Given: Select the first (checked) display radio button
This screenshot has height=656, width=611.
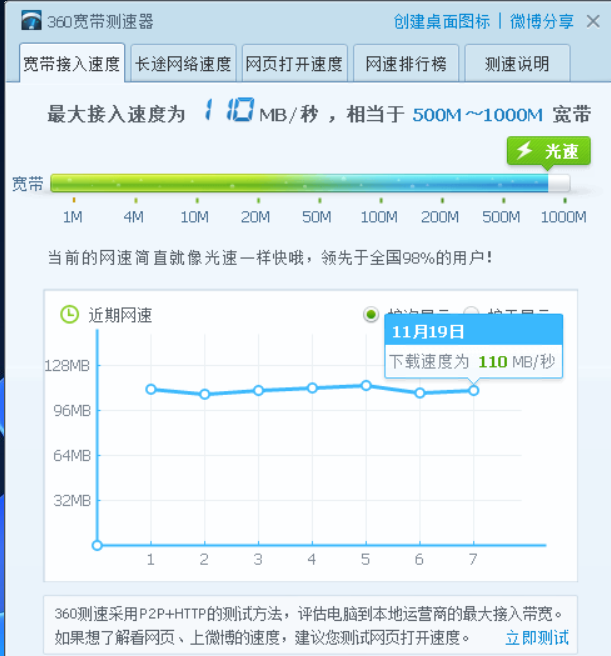Looking at the screenshot, I should point(371,314).
